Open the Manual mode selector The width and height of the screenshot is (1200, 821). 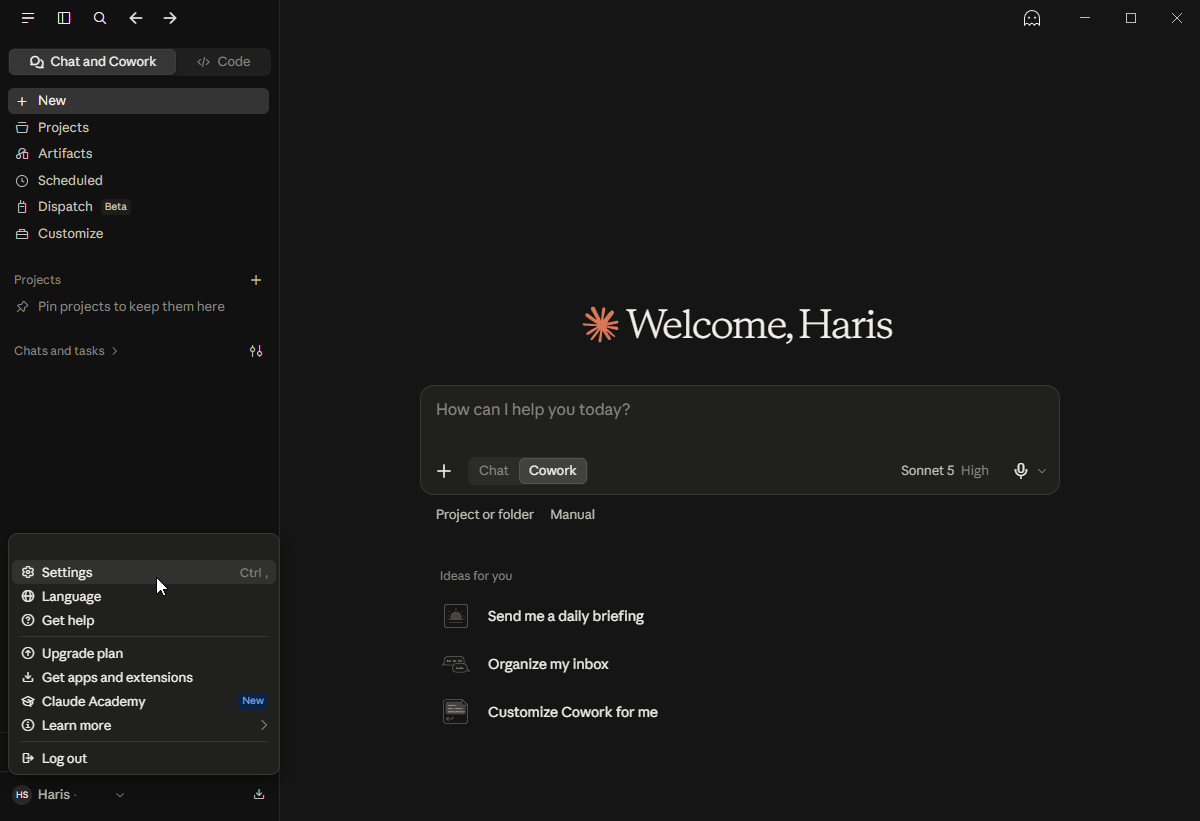pos(573,515)
